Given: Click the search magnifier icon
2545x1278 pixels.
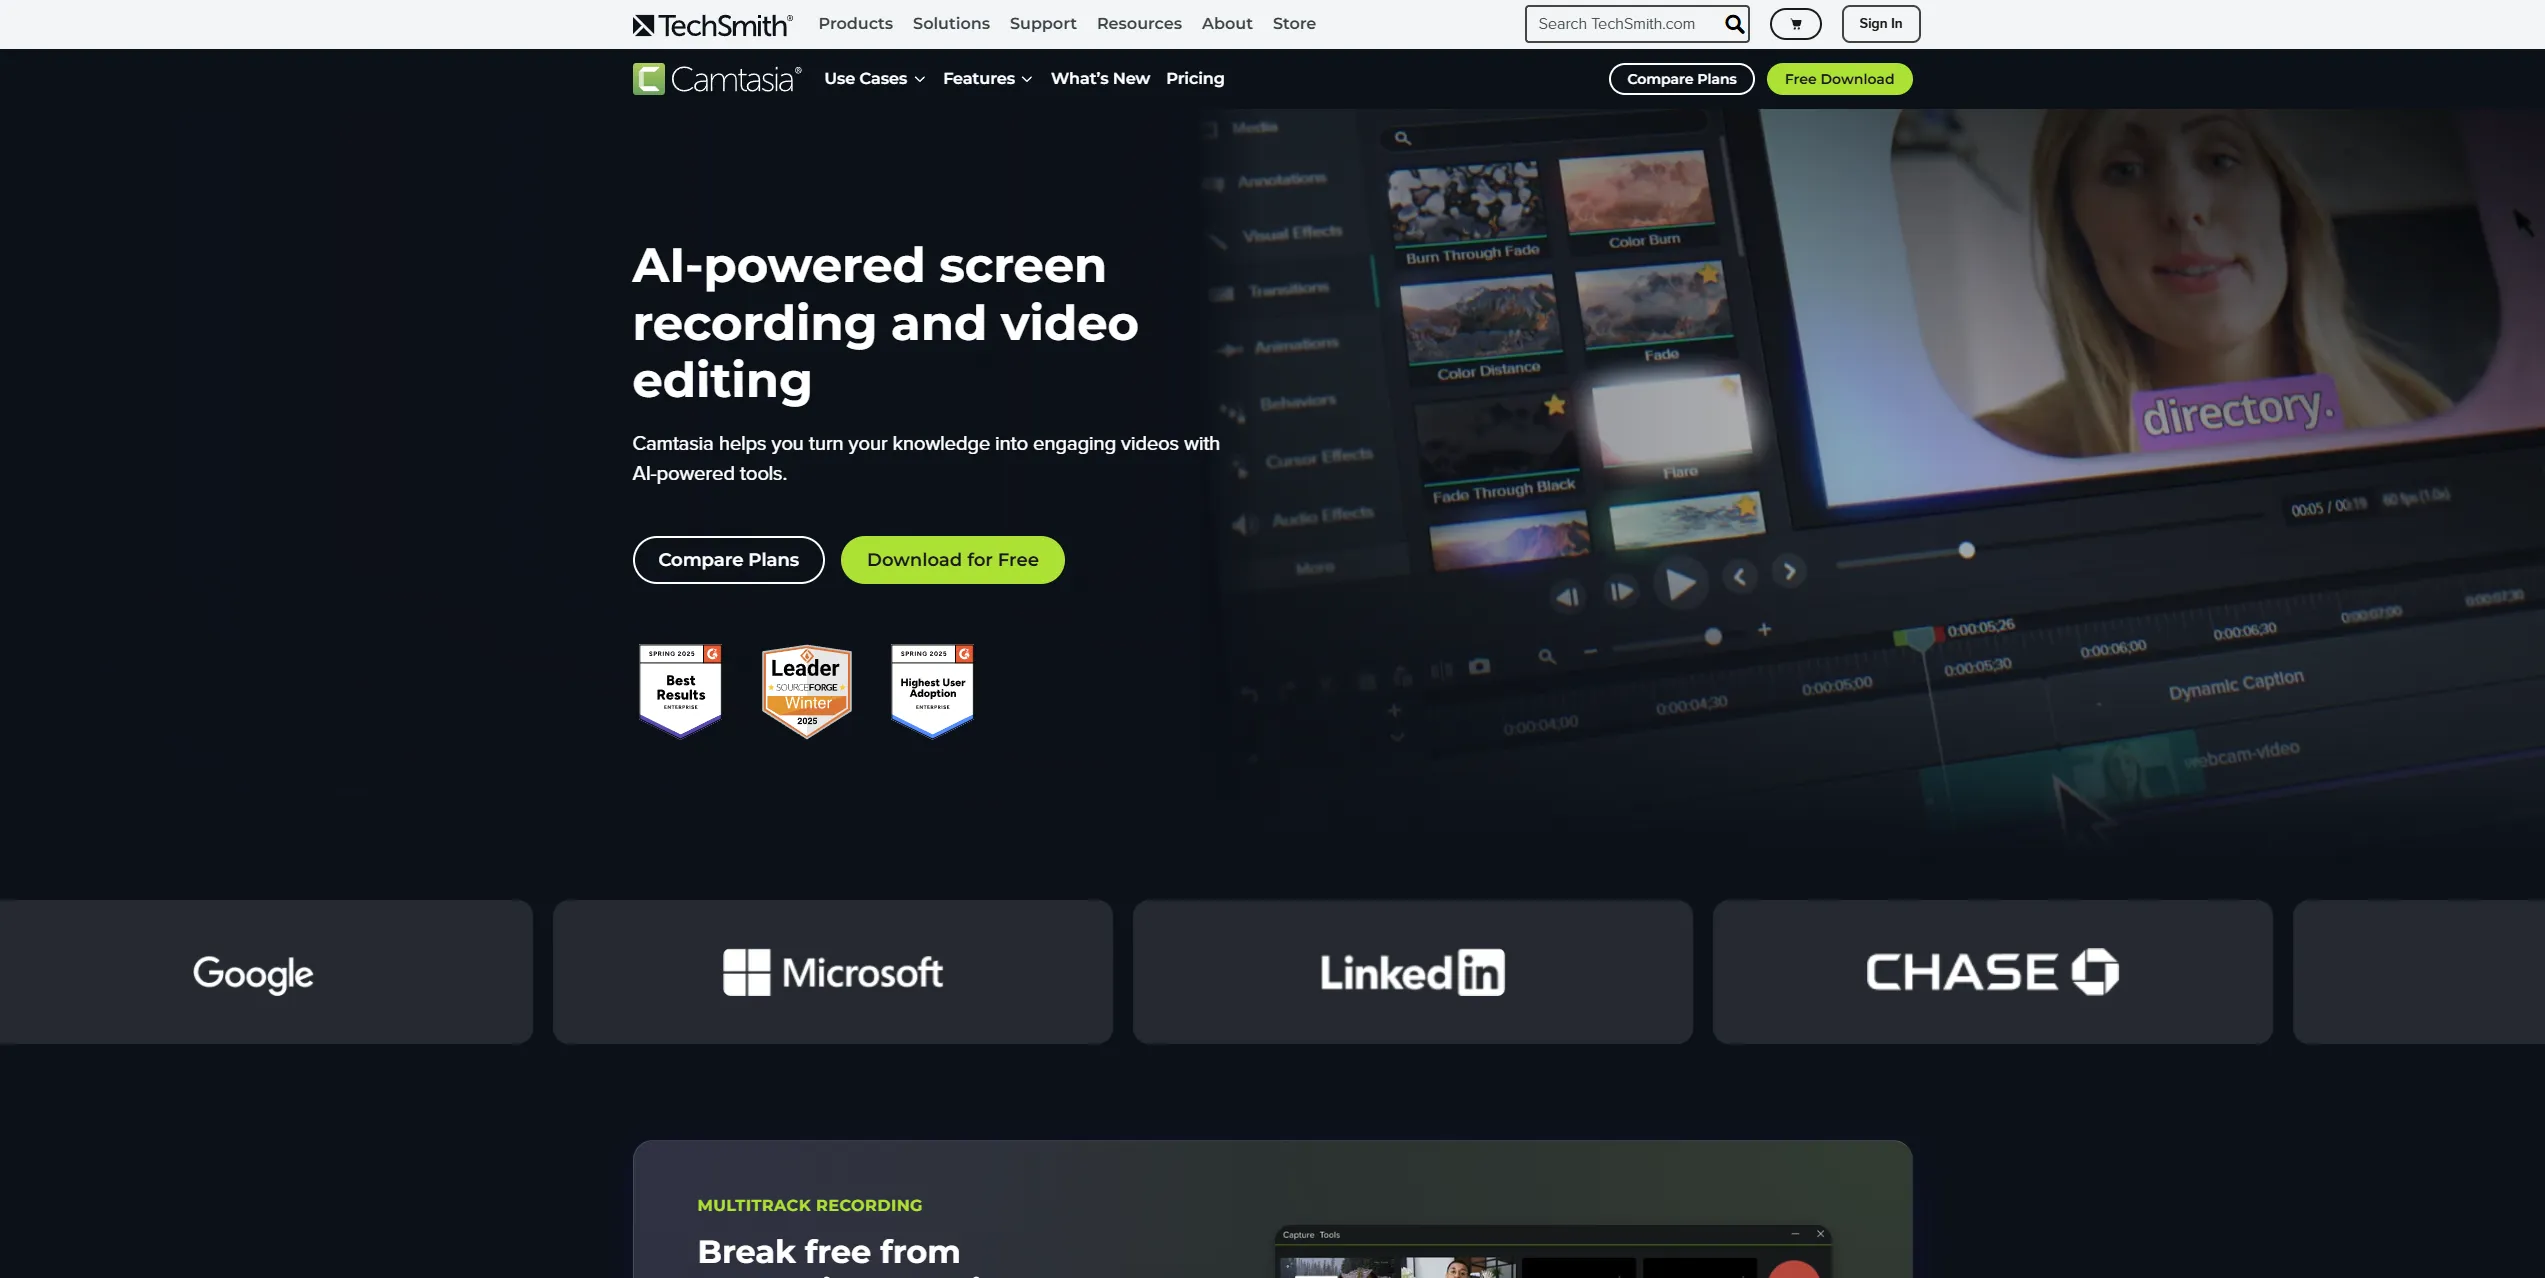Looking at the screenshot, I should tap(1733, 23).
